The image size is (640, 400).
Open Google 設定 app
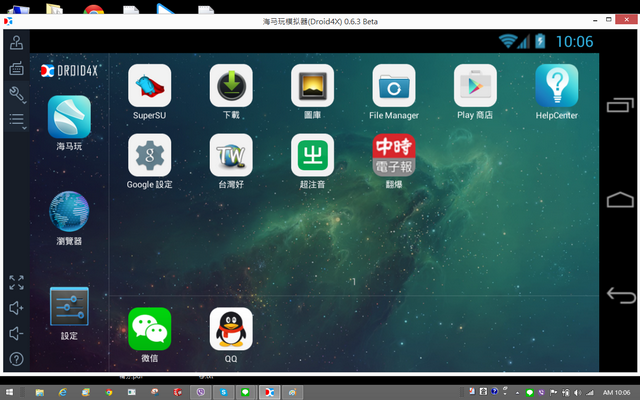click(x=149, y=155)
